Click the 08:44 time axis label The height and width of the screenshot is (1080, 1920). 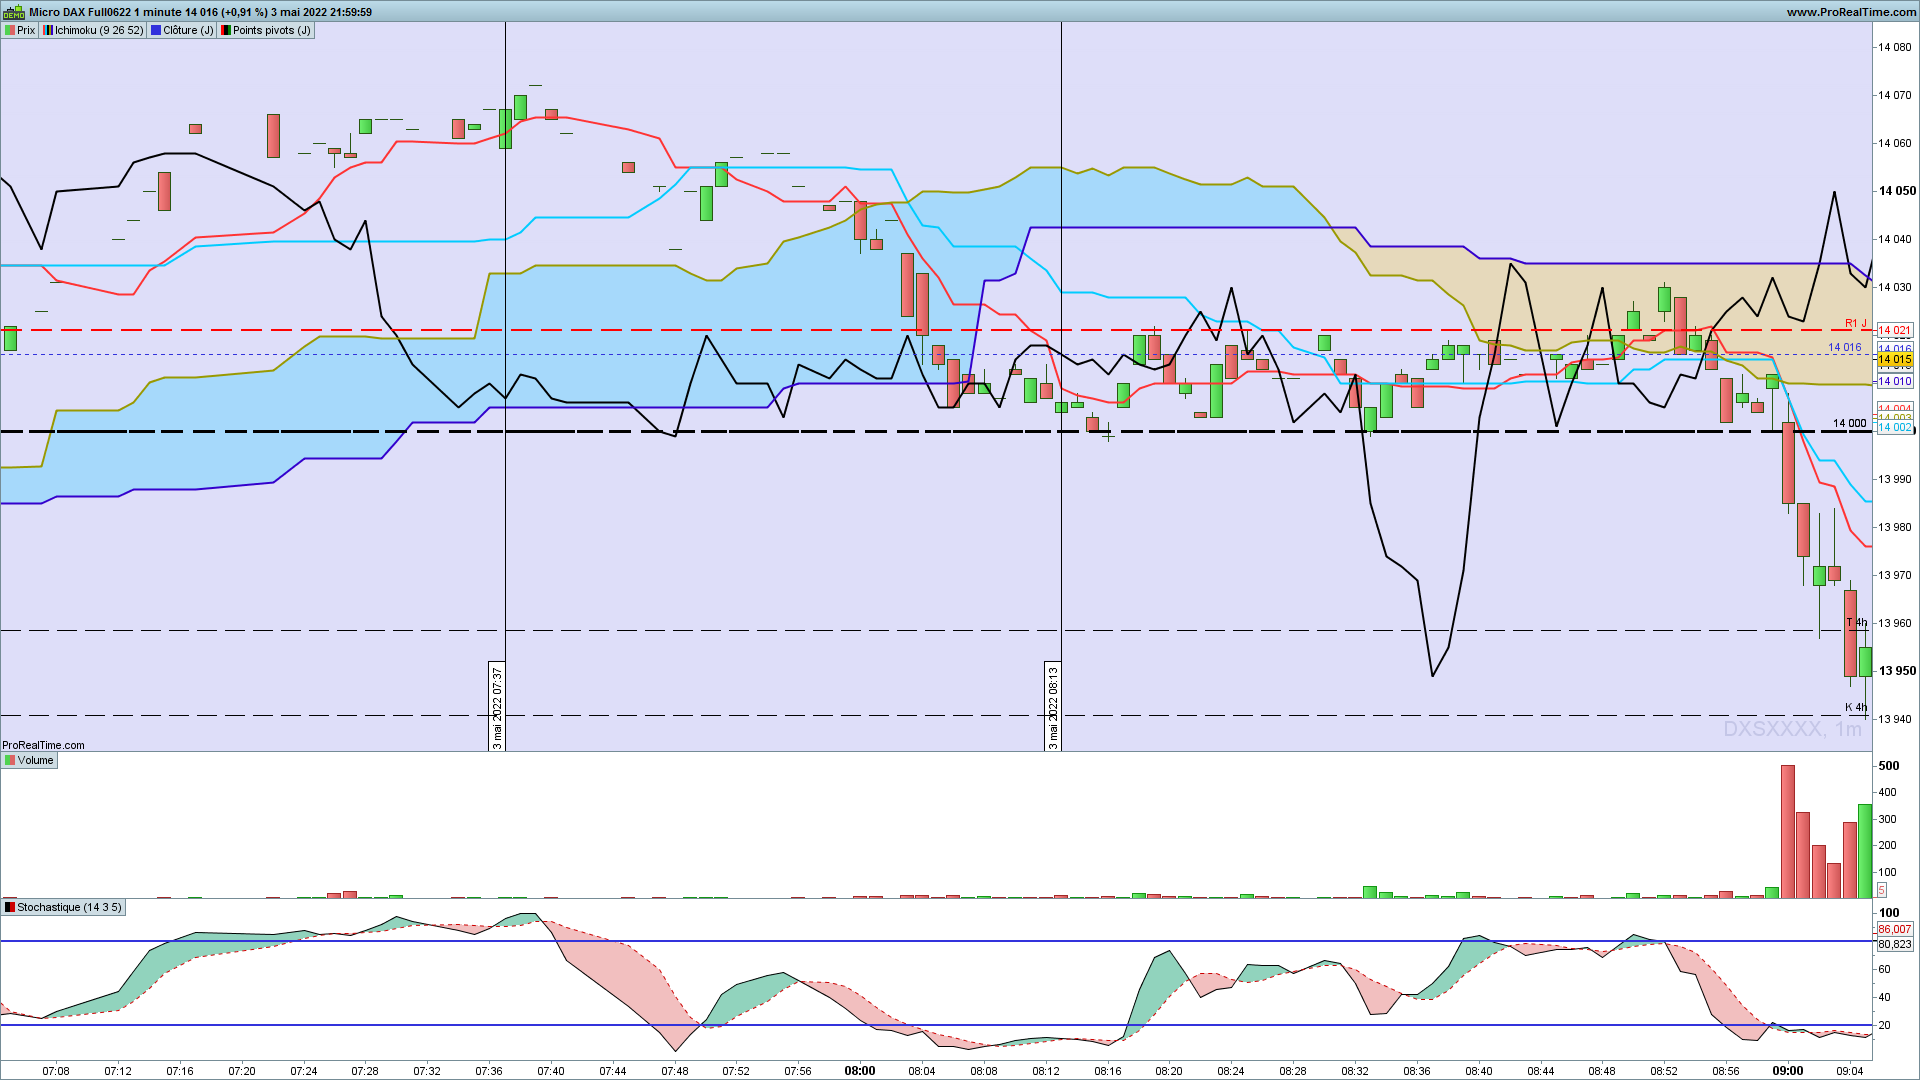1541,1071
